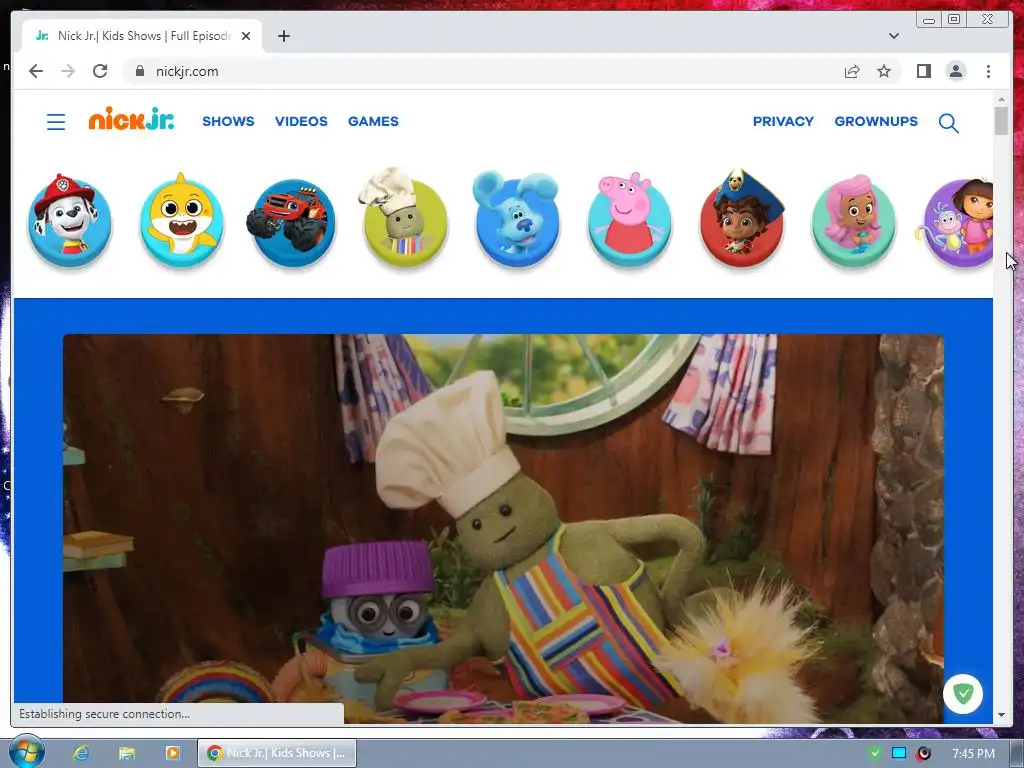Open a new browser tab

coord(283,36)
